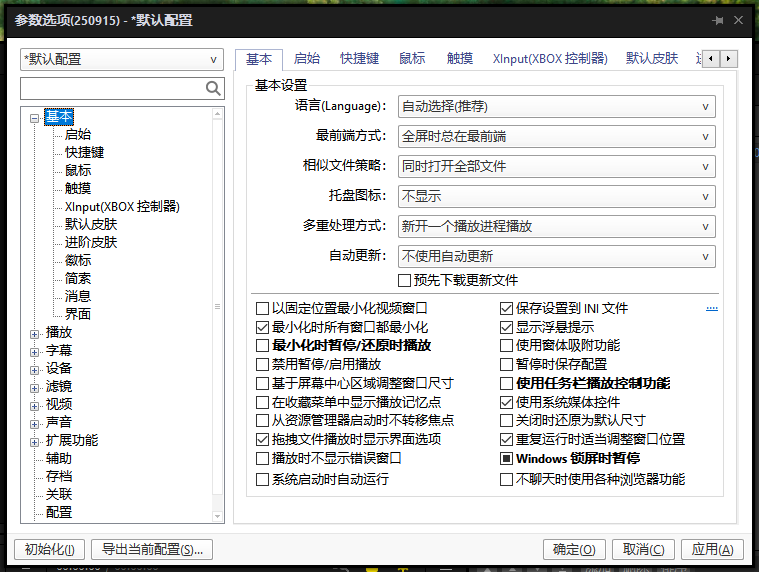Click the search magnifier icon
759x572 pixels.
(x=213, y=89)
